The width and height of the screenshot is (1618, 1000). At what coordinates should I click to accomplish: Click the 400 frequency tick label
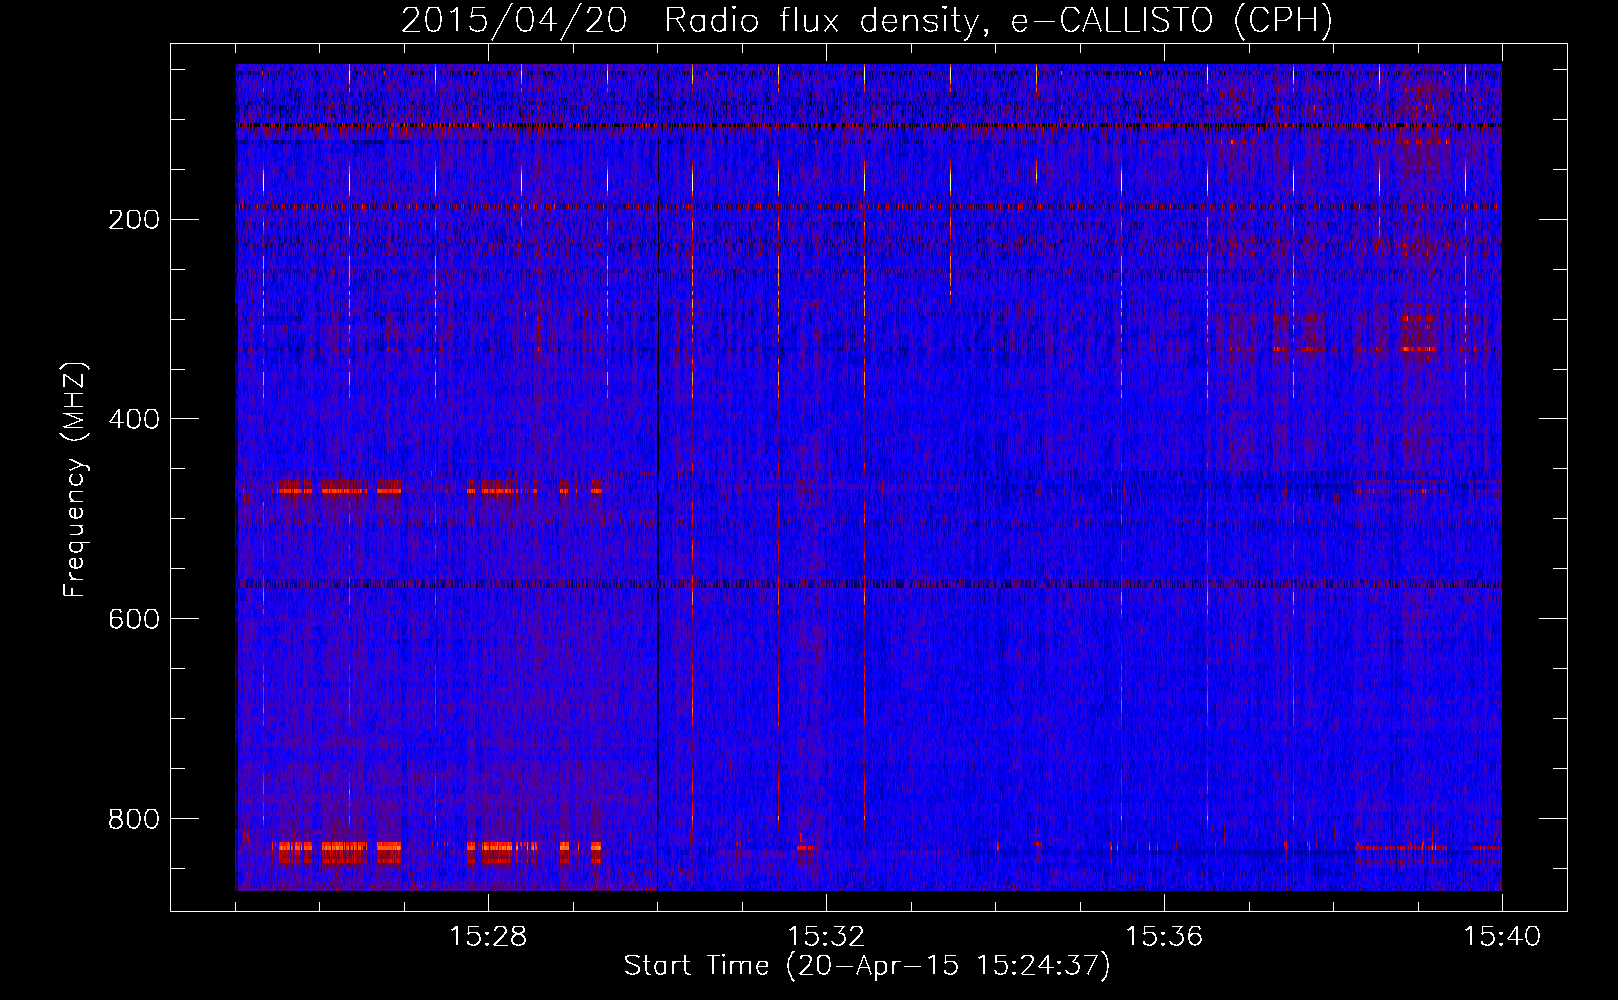tap(133, 419)
